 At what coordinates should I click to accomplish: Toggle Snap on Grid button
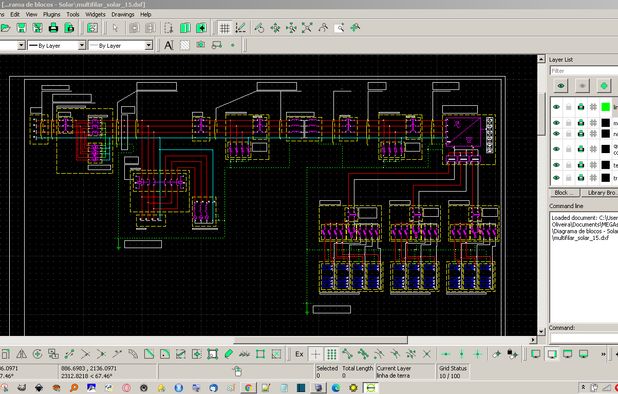click(x=331, y=354)
